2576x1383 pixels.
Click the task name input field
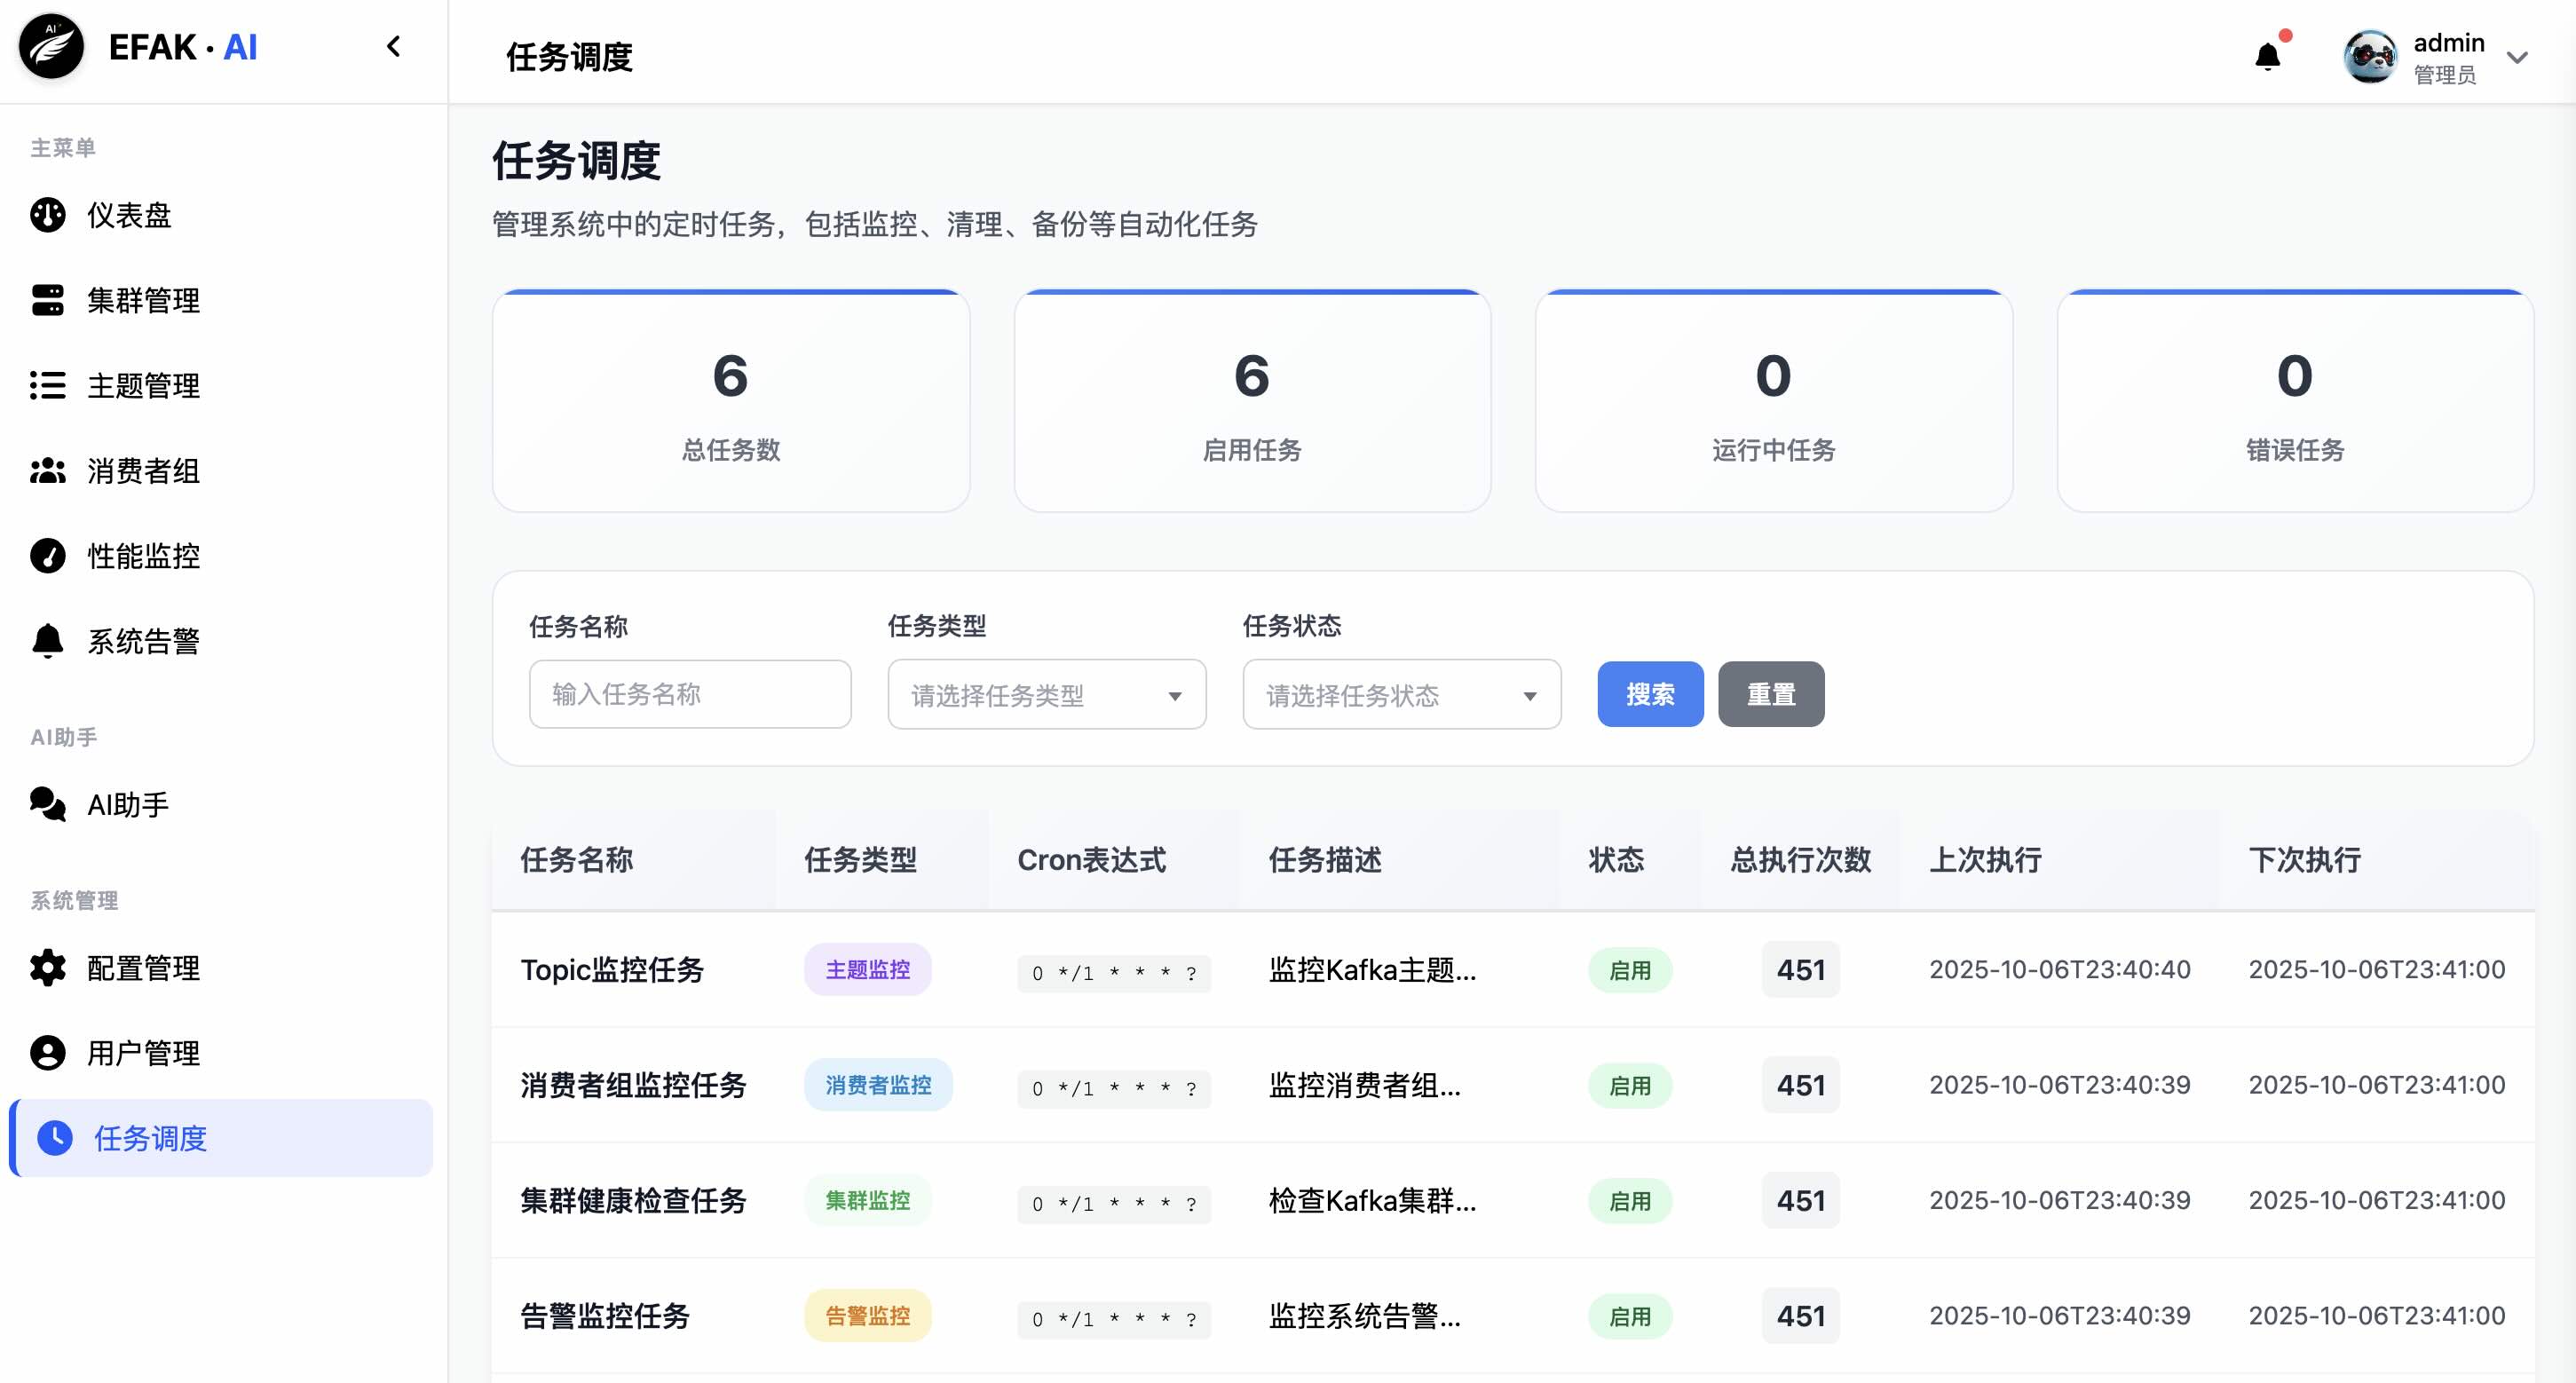tap(690, 694)
